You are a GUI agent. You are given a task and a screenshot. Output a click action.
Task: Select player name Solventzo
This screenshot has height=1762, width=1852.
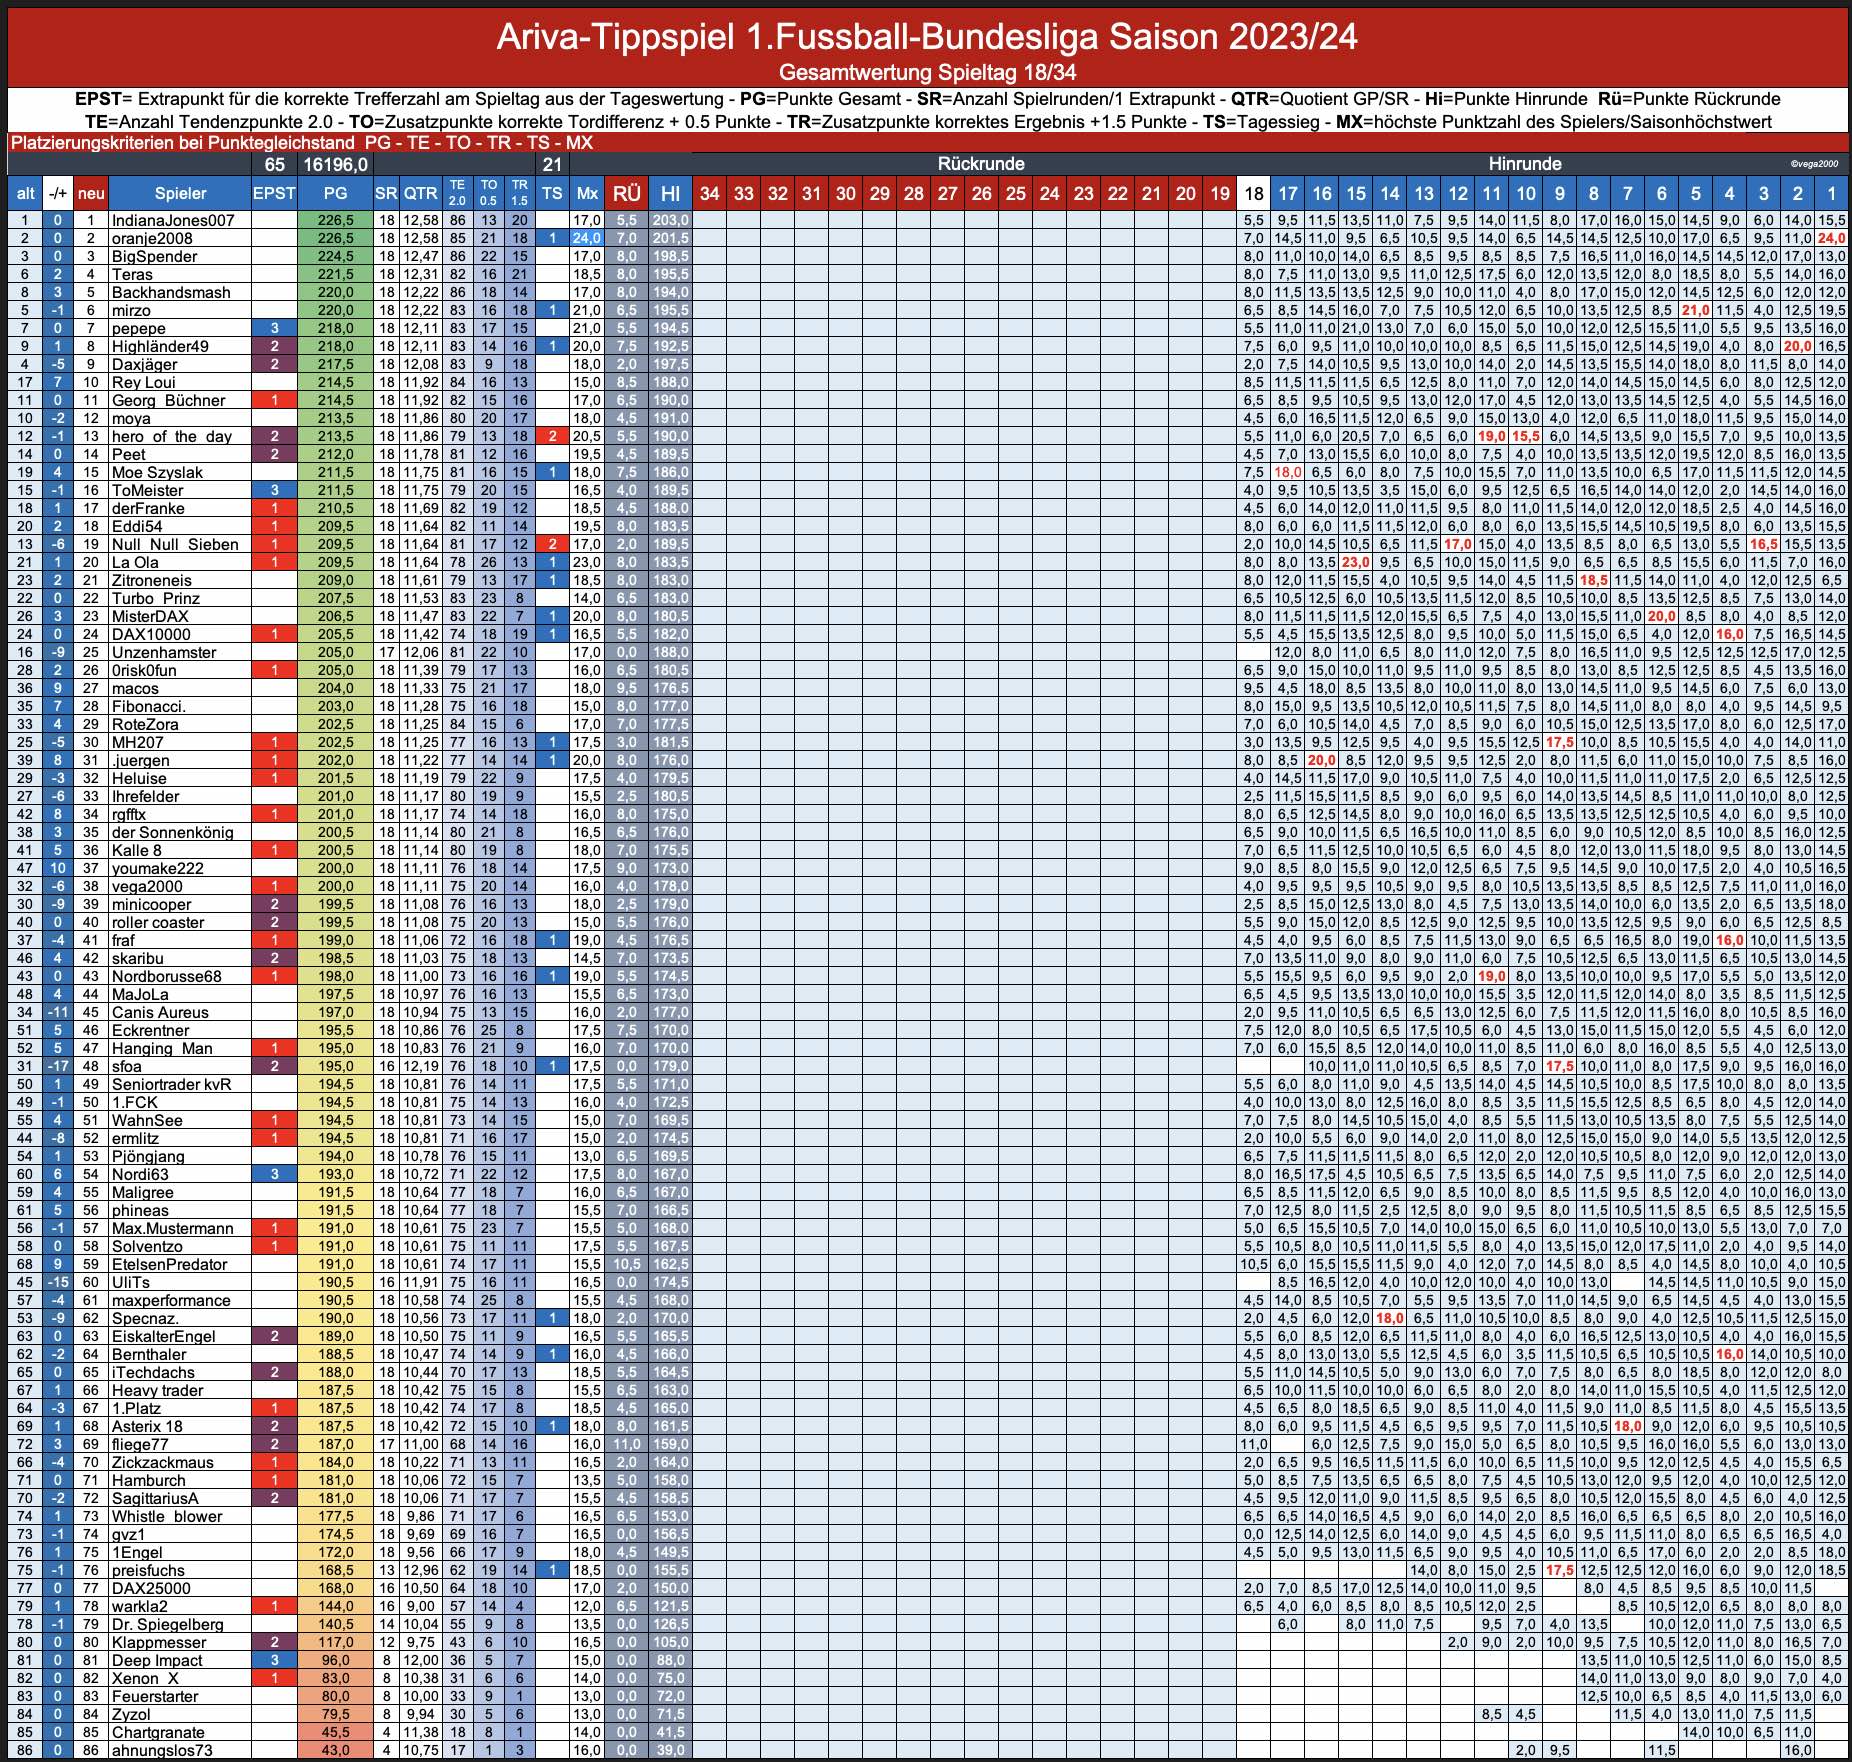pyautogui.click(x=147, y=1246)
